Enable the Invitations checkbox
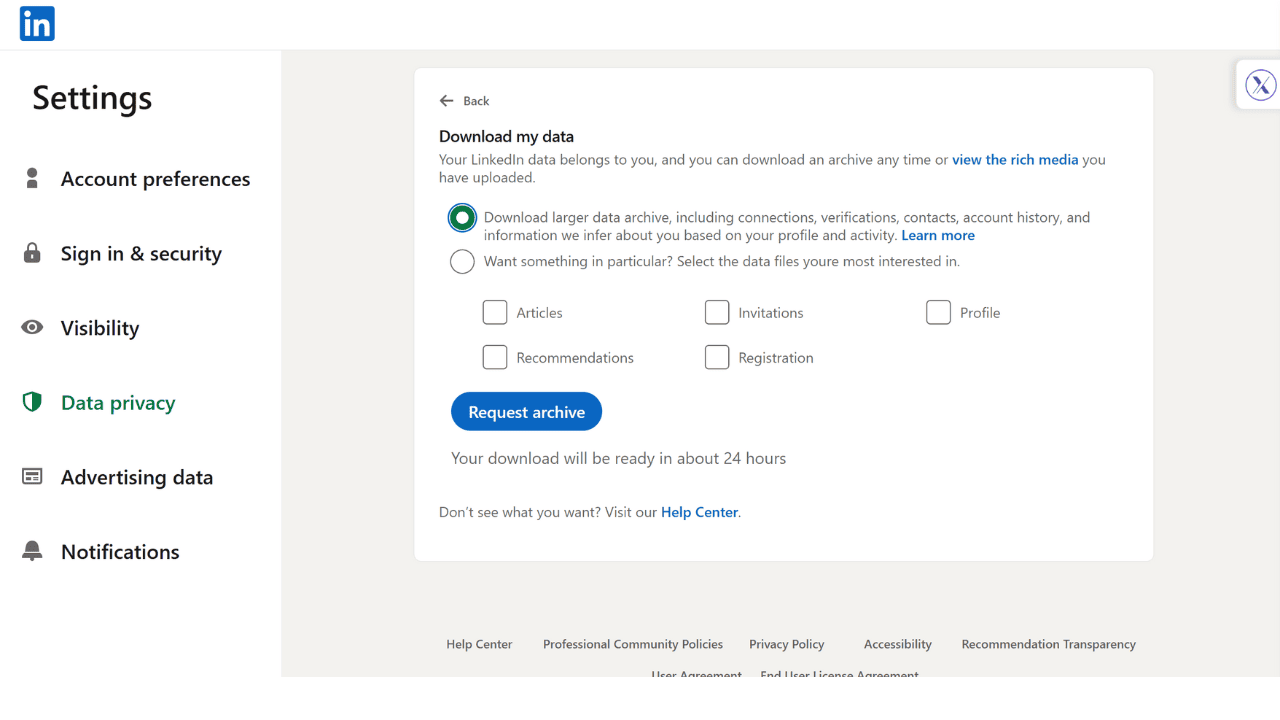 tap(717, 313)
